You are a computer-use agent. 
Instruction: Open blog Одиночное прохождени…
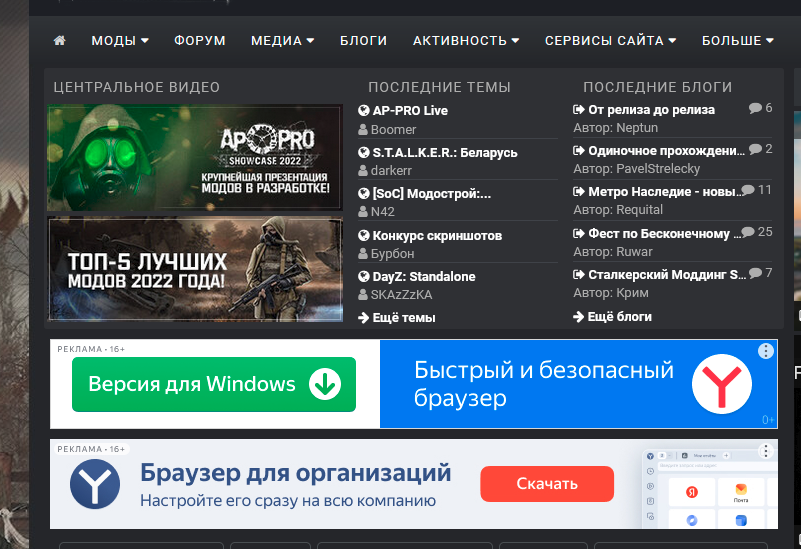(667, 151)
